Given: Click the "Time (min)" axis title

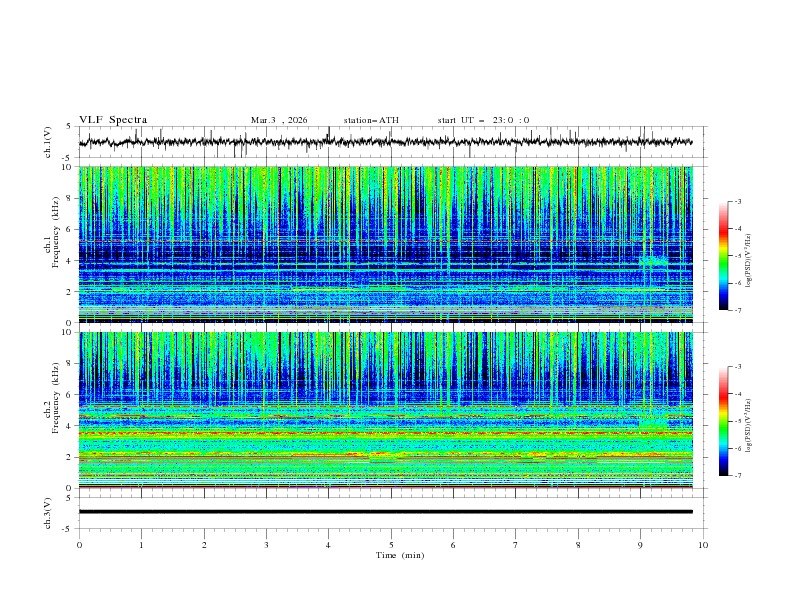Looking at the screenshot, I should [400, 555].
